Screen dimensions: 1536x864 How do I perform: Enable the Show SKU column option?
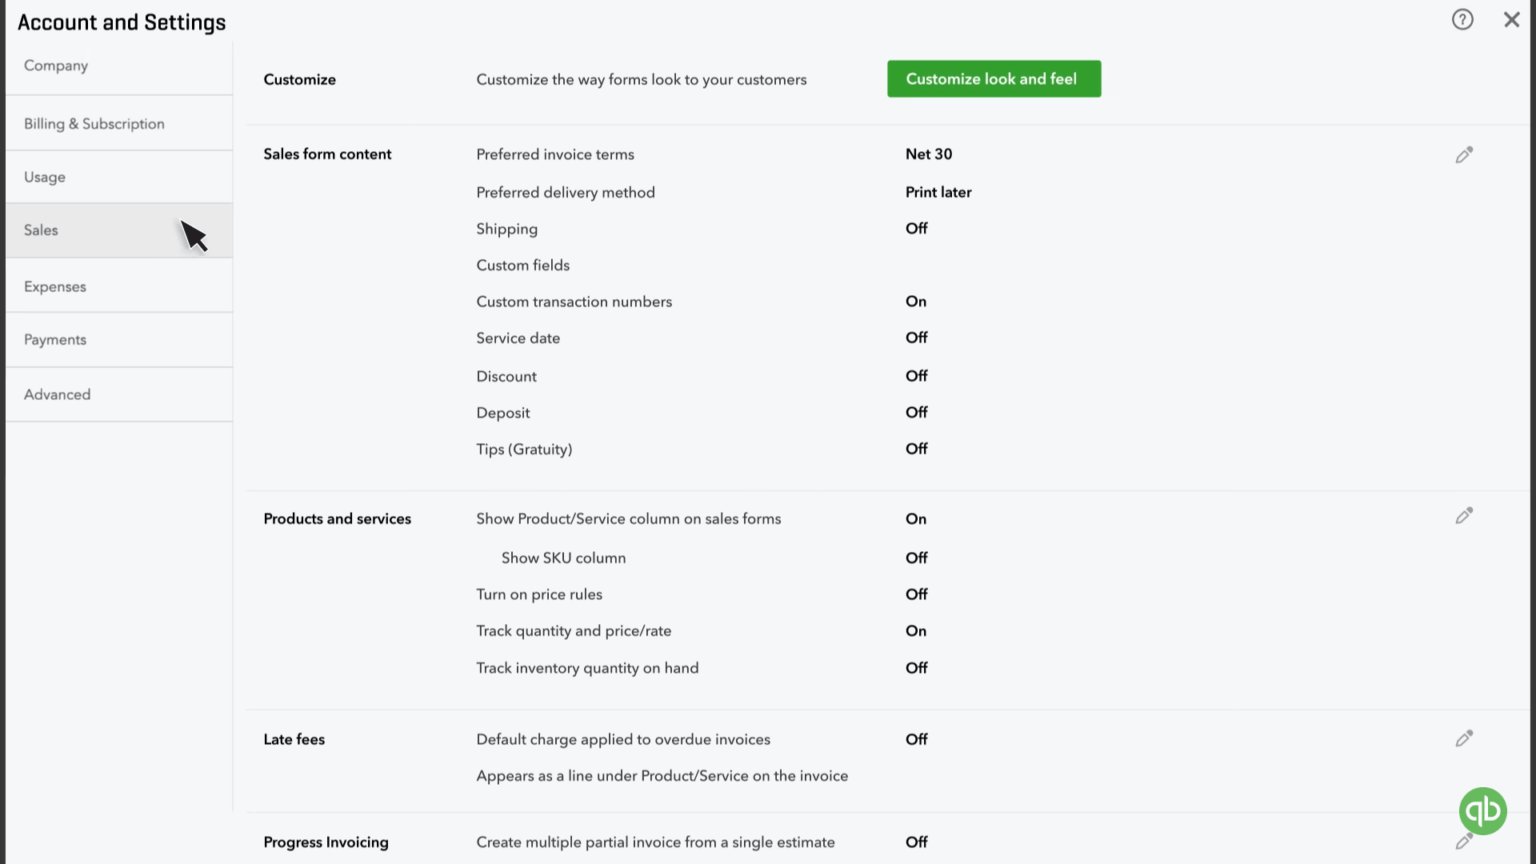click(x=915, y=557)
